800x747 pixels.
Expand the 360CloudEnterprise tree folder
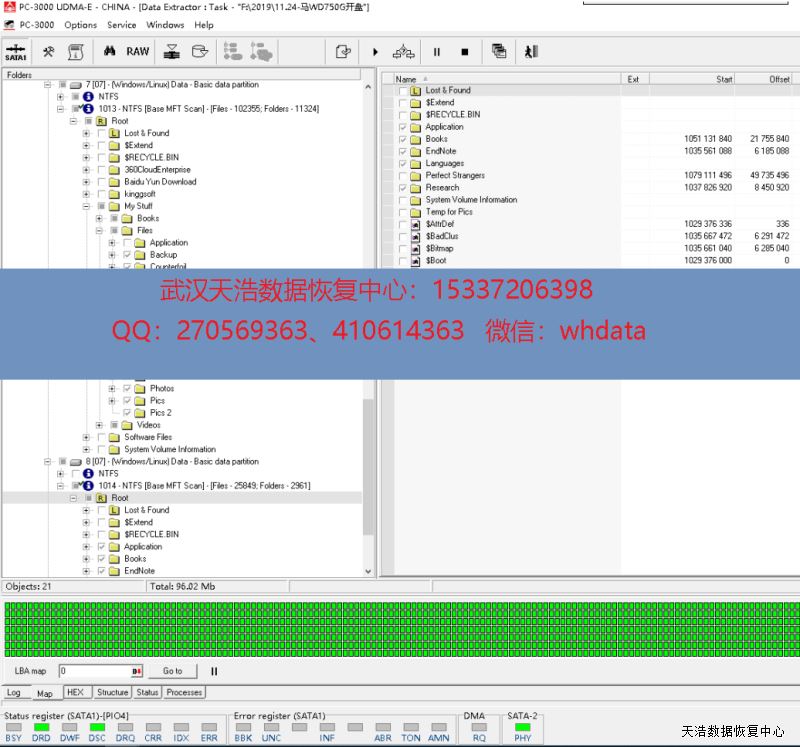click(87, 170)
